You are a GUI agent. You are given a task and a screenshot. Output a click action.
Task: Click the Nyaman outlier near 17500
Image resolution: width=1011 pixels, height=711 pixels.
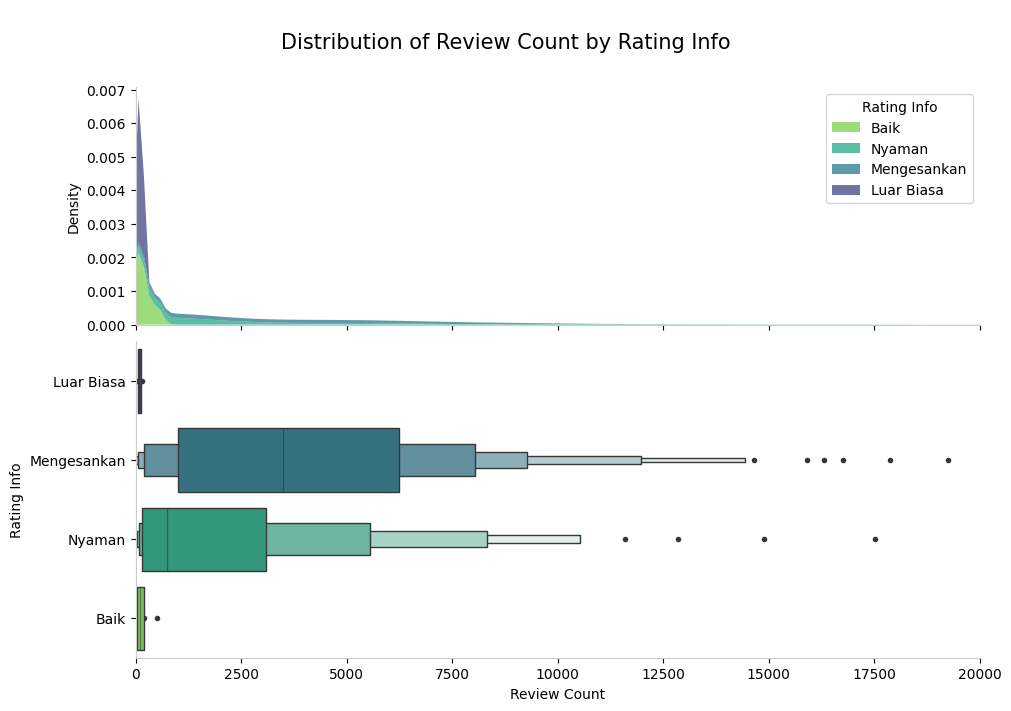[875, 539]
